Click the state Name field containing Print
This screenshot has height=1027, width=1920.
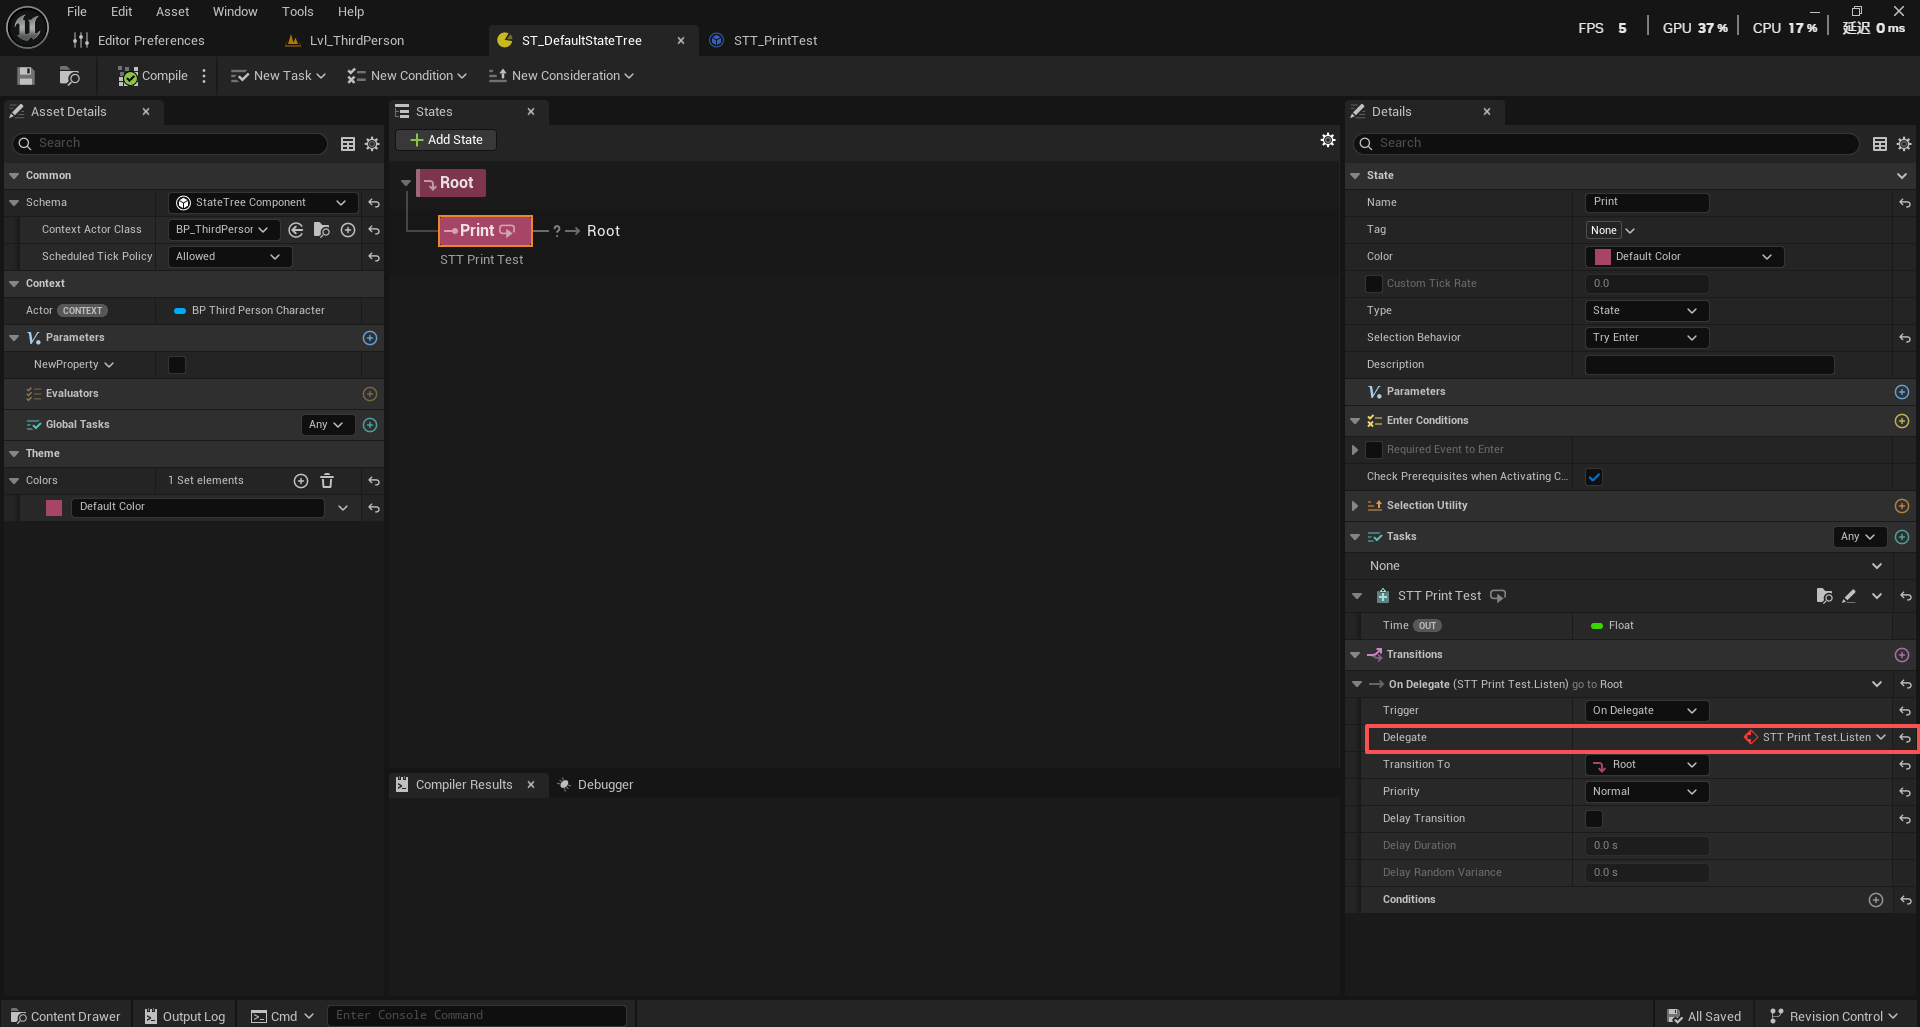point(1647,203)
